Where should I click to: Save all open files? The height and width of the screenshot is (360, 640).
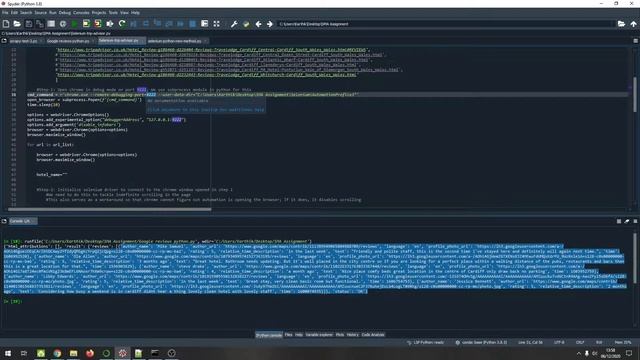tap(40, 24)
